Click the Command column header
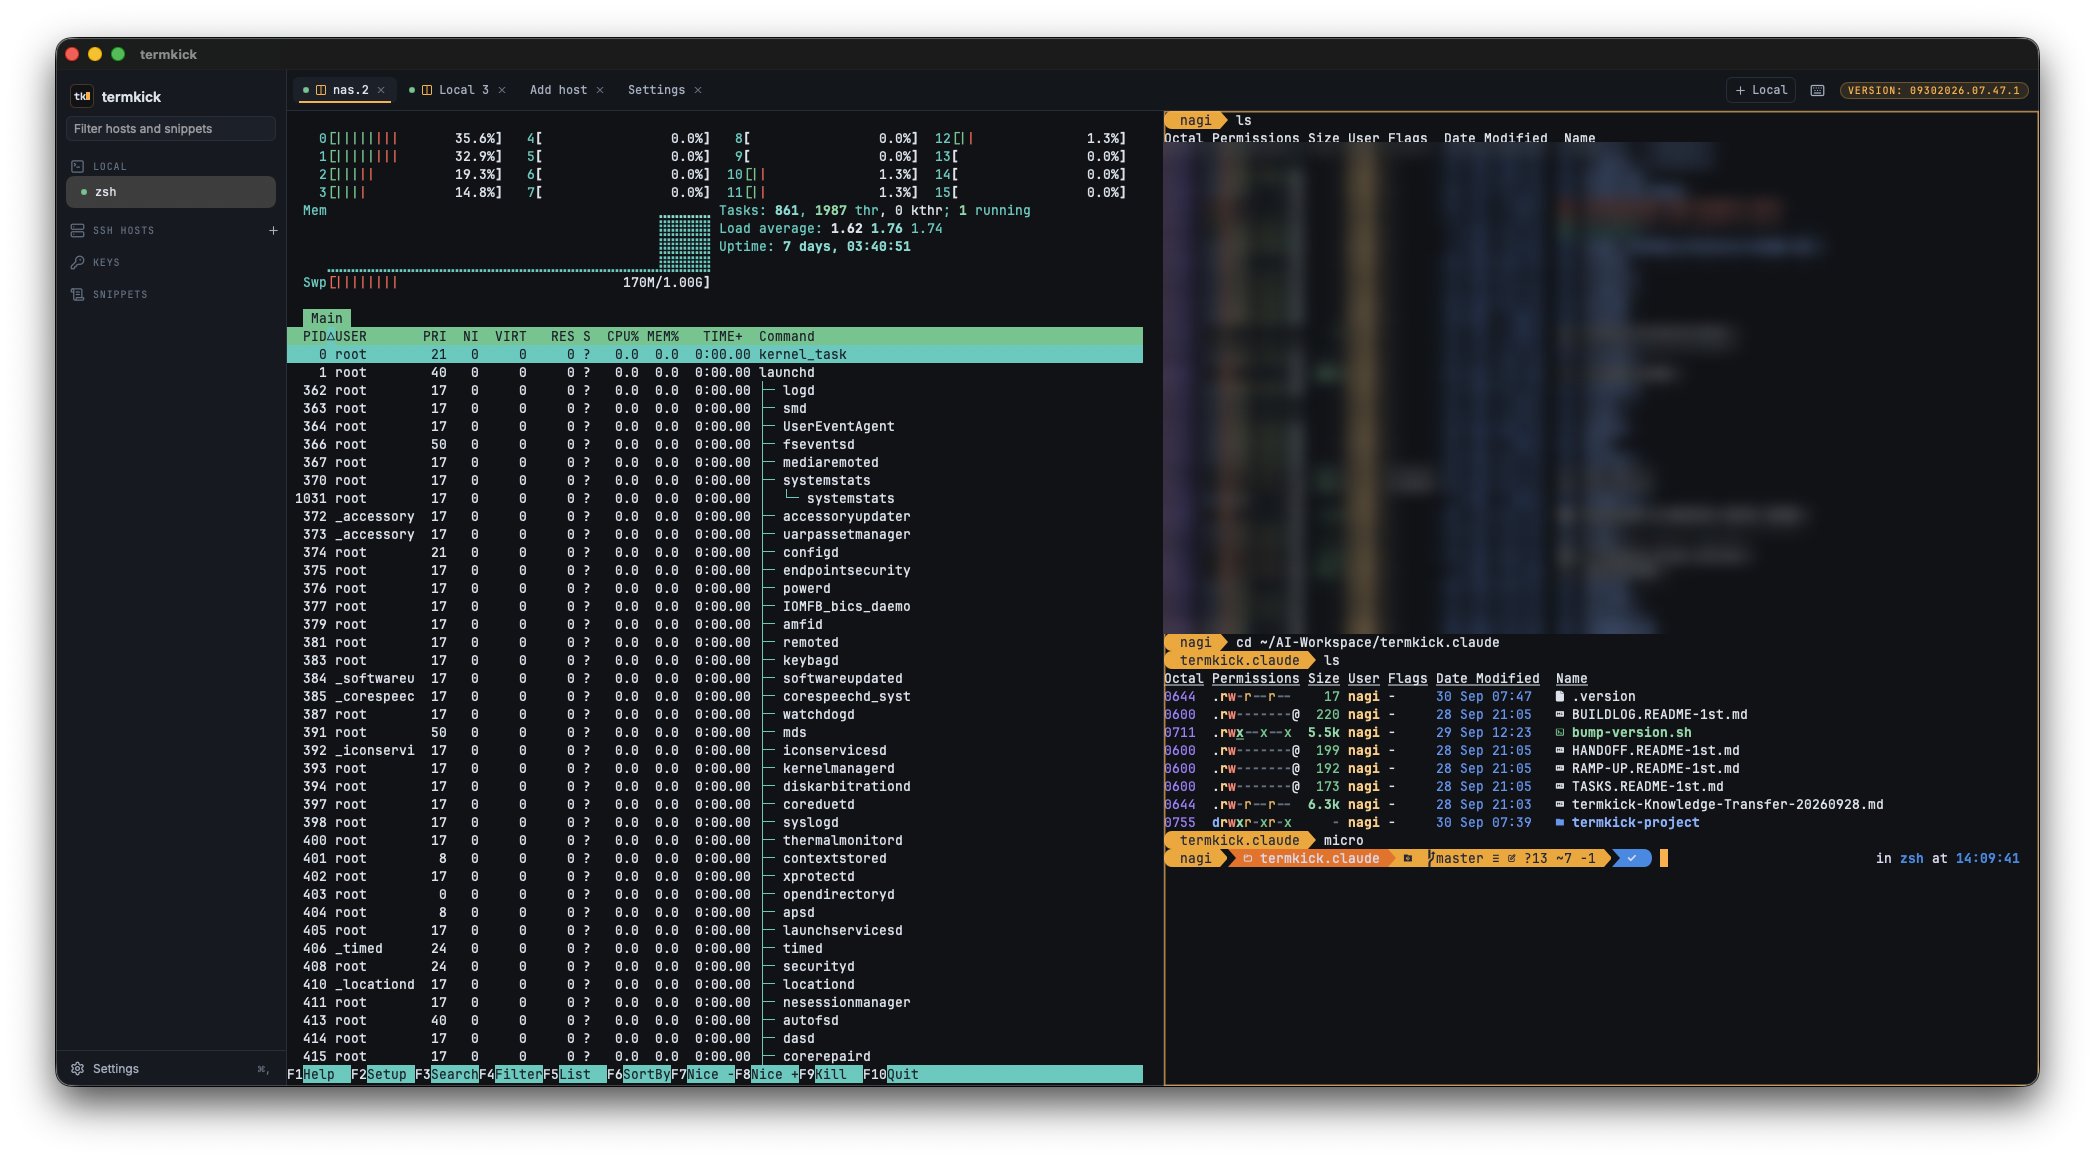 coord(786,336)
